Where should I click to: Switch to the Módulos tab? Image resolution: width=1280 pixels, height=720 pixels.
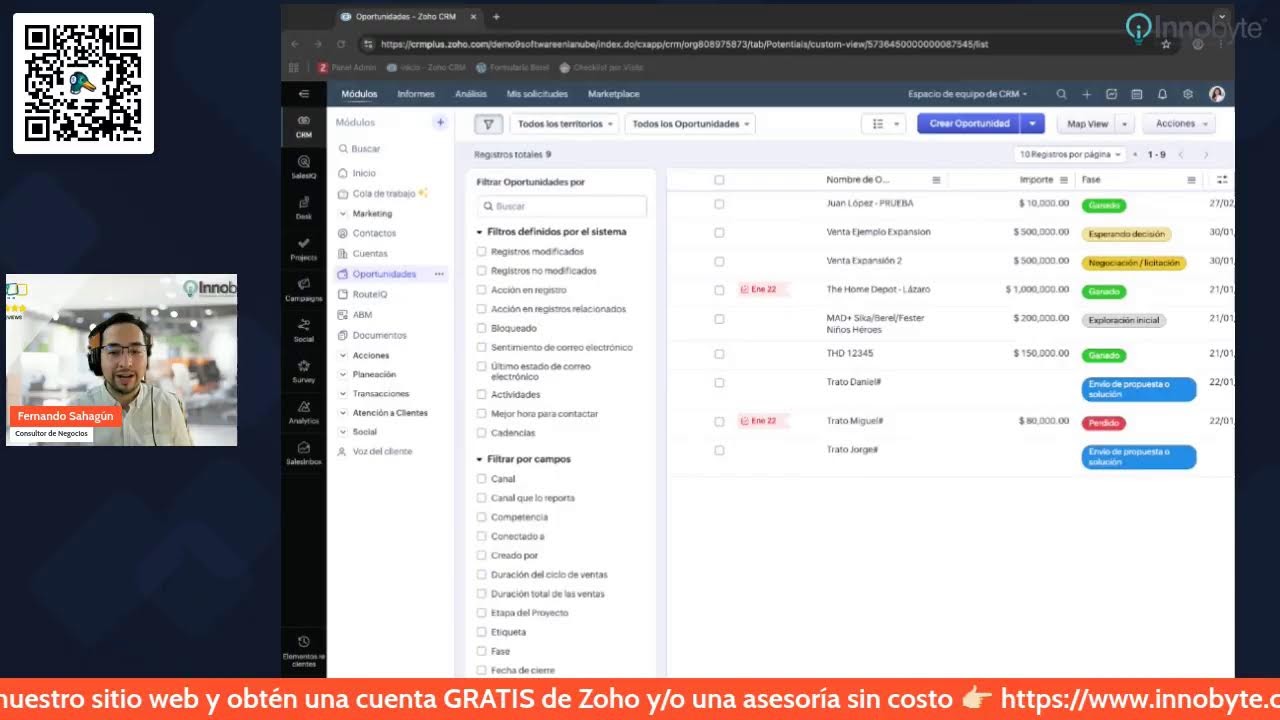click(359, 94)
